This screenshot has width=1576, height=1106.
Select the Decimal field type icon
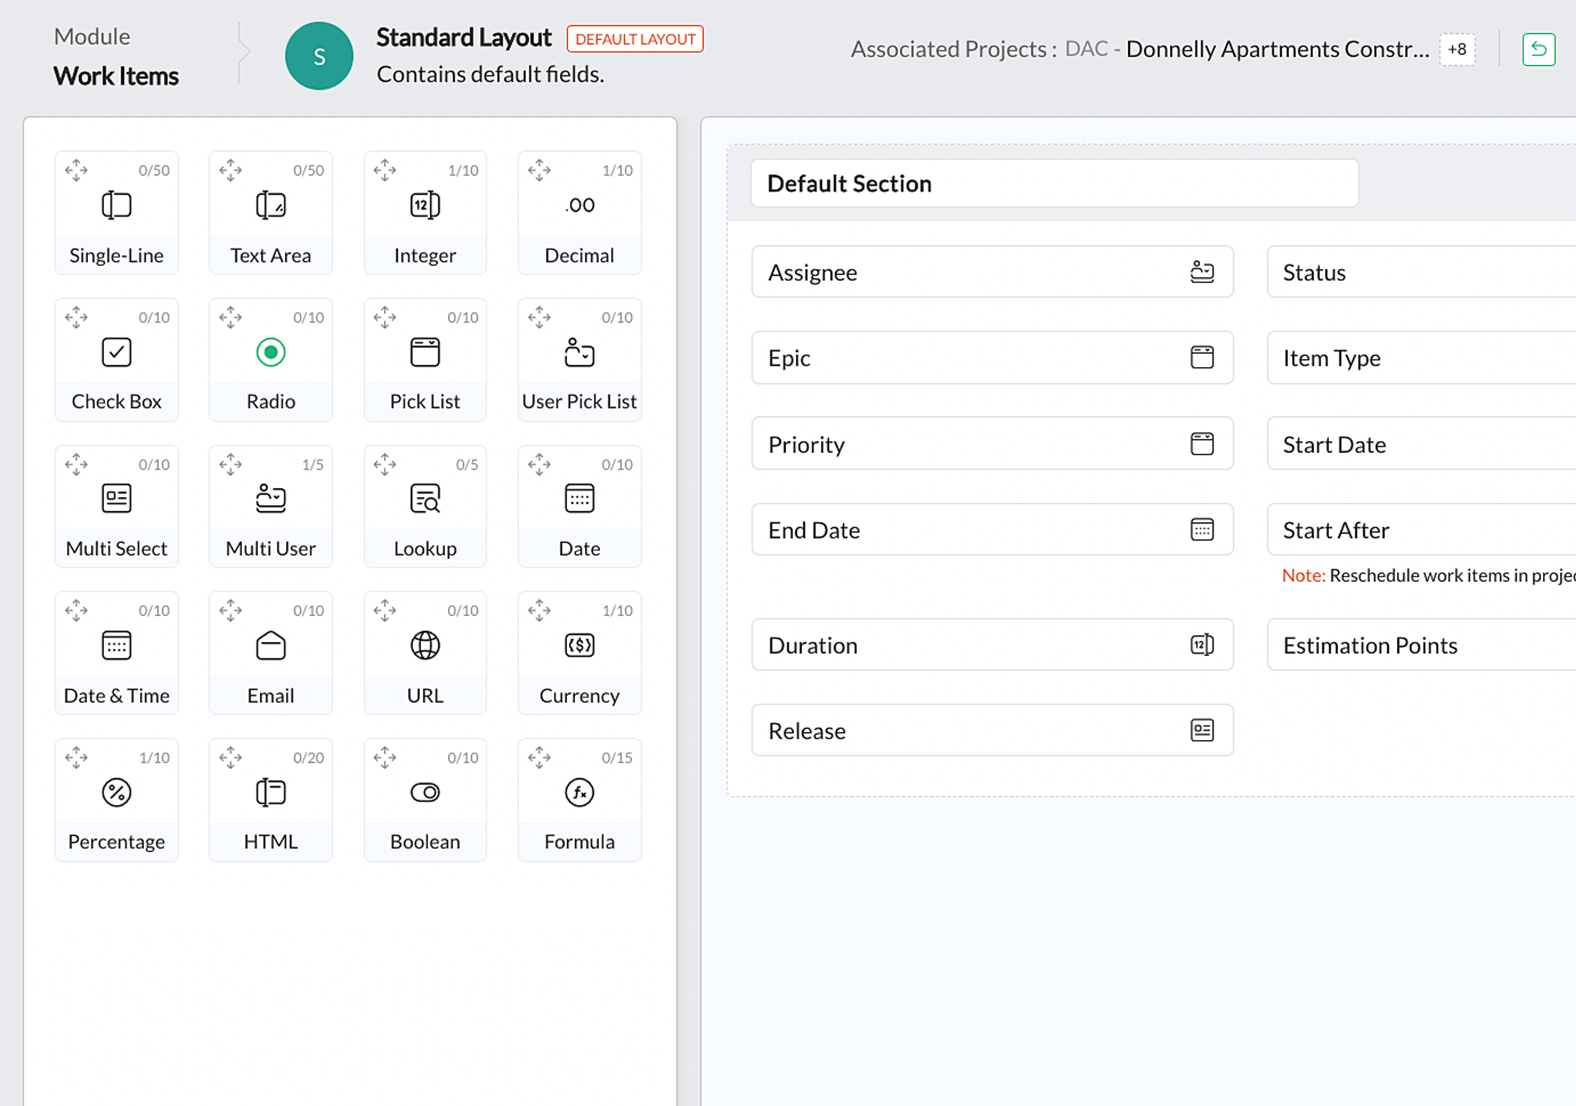click(x=579, y=205)
